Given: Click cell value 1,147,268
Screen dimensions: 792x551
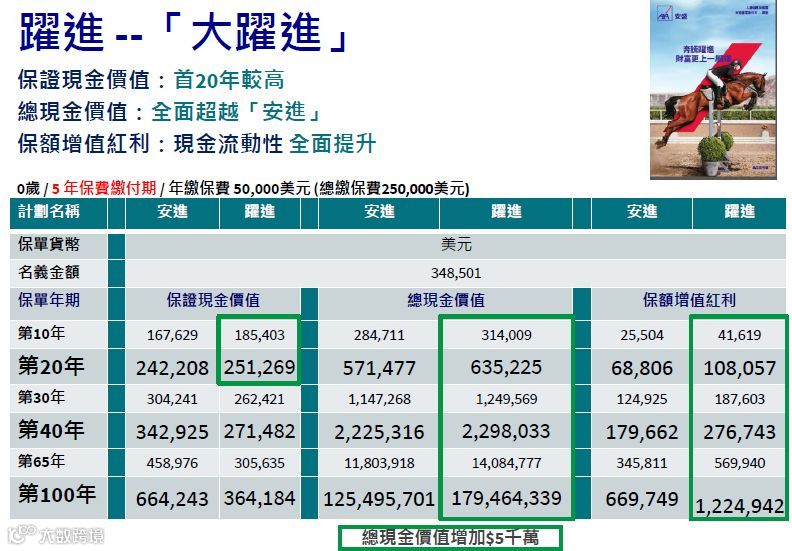Looking at the screenshot, I should pos(379,399).
